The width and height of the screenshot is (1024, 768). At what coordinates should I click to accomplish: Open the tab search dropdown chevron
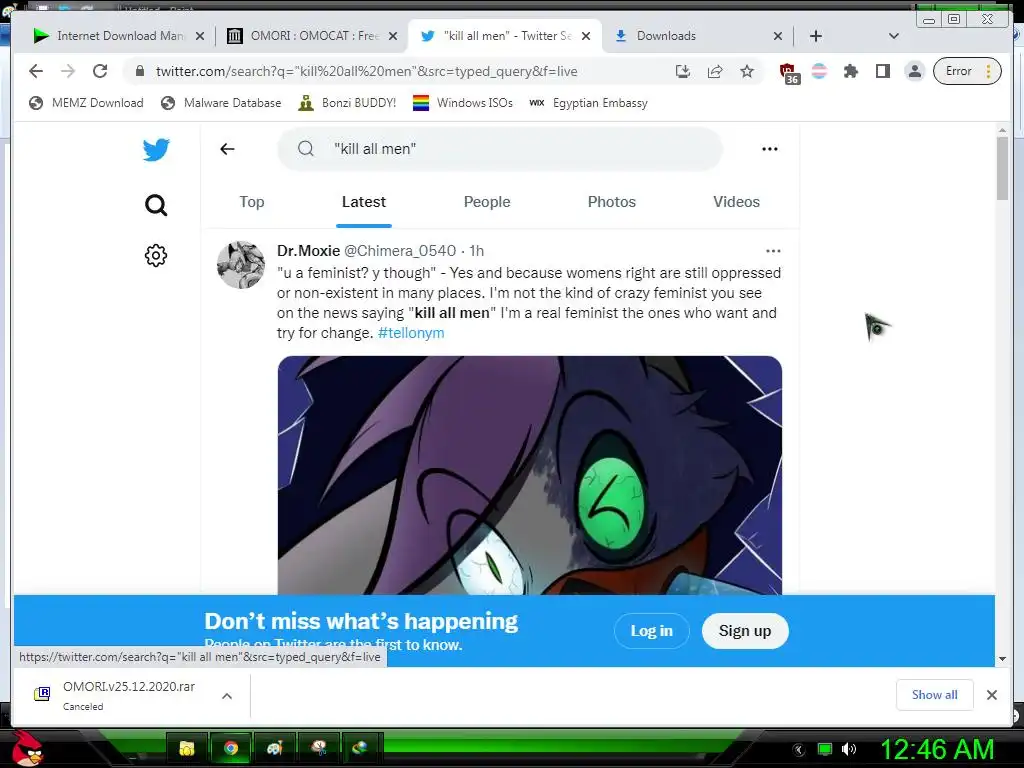click(894, 36)
